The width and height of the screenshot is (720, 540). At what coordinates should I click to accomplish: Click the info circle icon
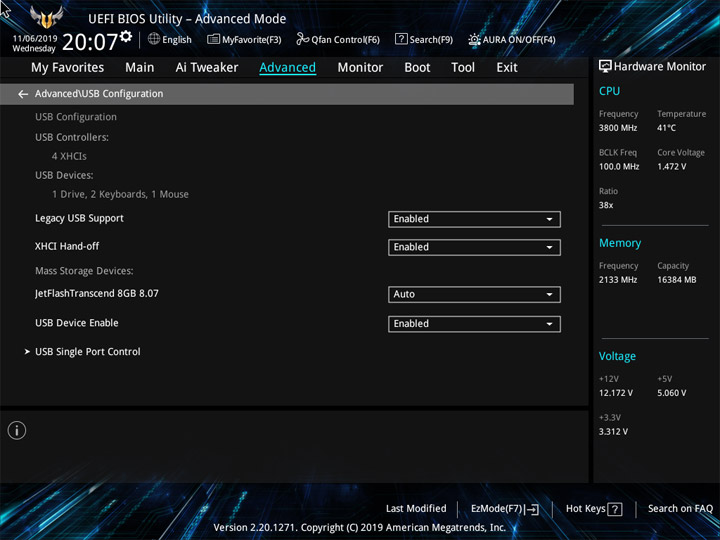coord(17,431)
